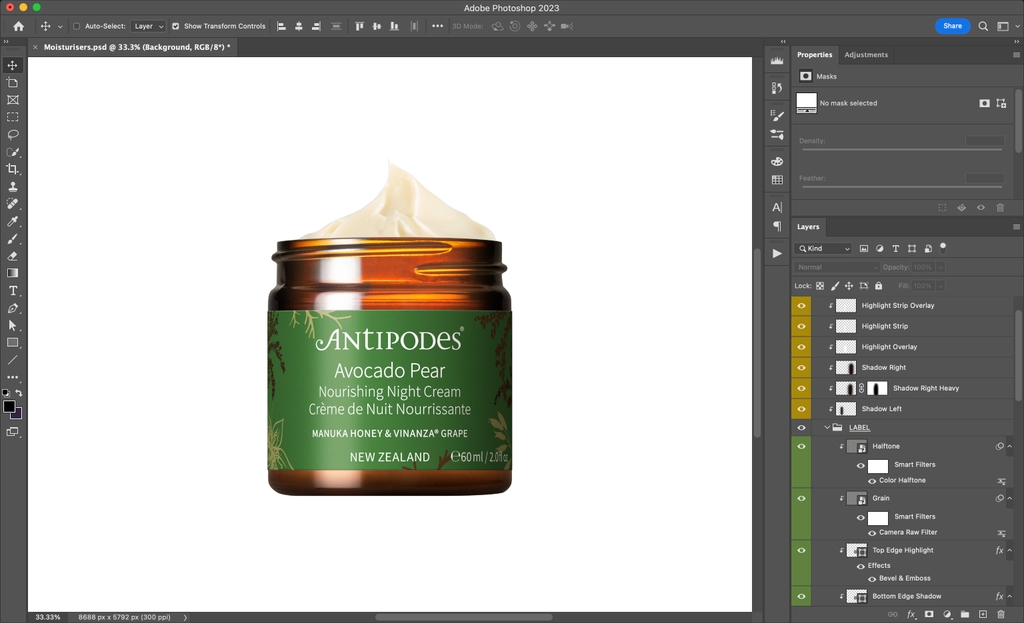This screenshot has height=623, width=1024.
Task: Collapse Halftone layer smart filters arrow
Action: (1010, 446)
